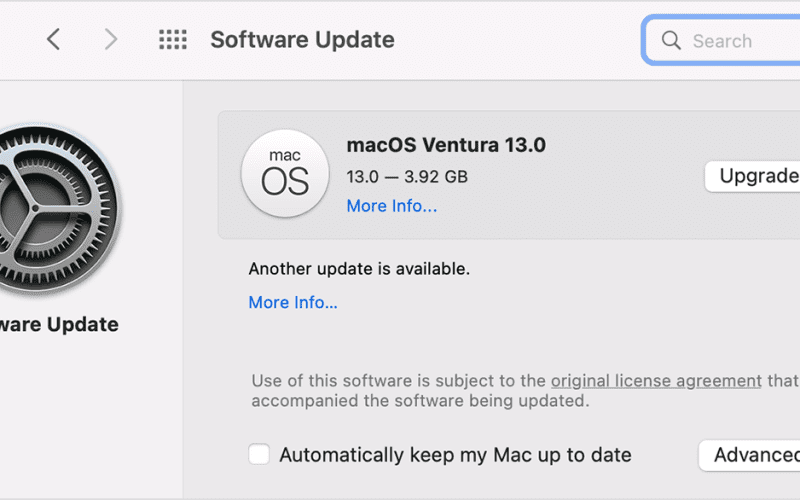Image resolution: width=800 pixels, height=500 pixels.
Task: Click the magnifying glass search icon
Action: [x=671, y=40]
